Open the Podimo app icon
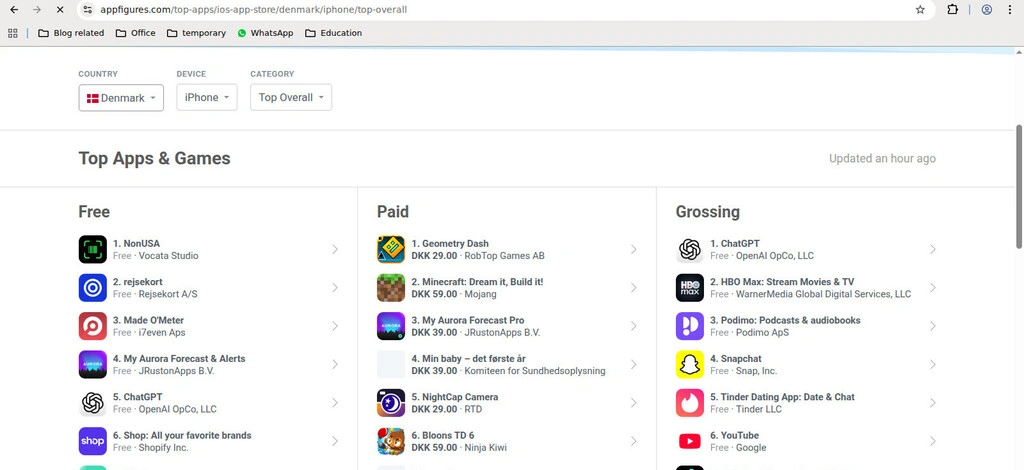This screenshot has height=470, width=1024. (690, 326)
